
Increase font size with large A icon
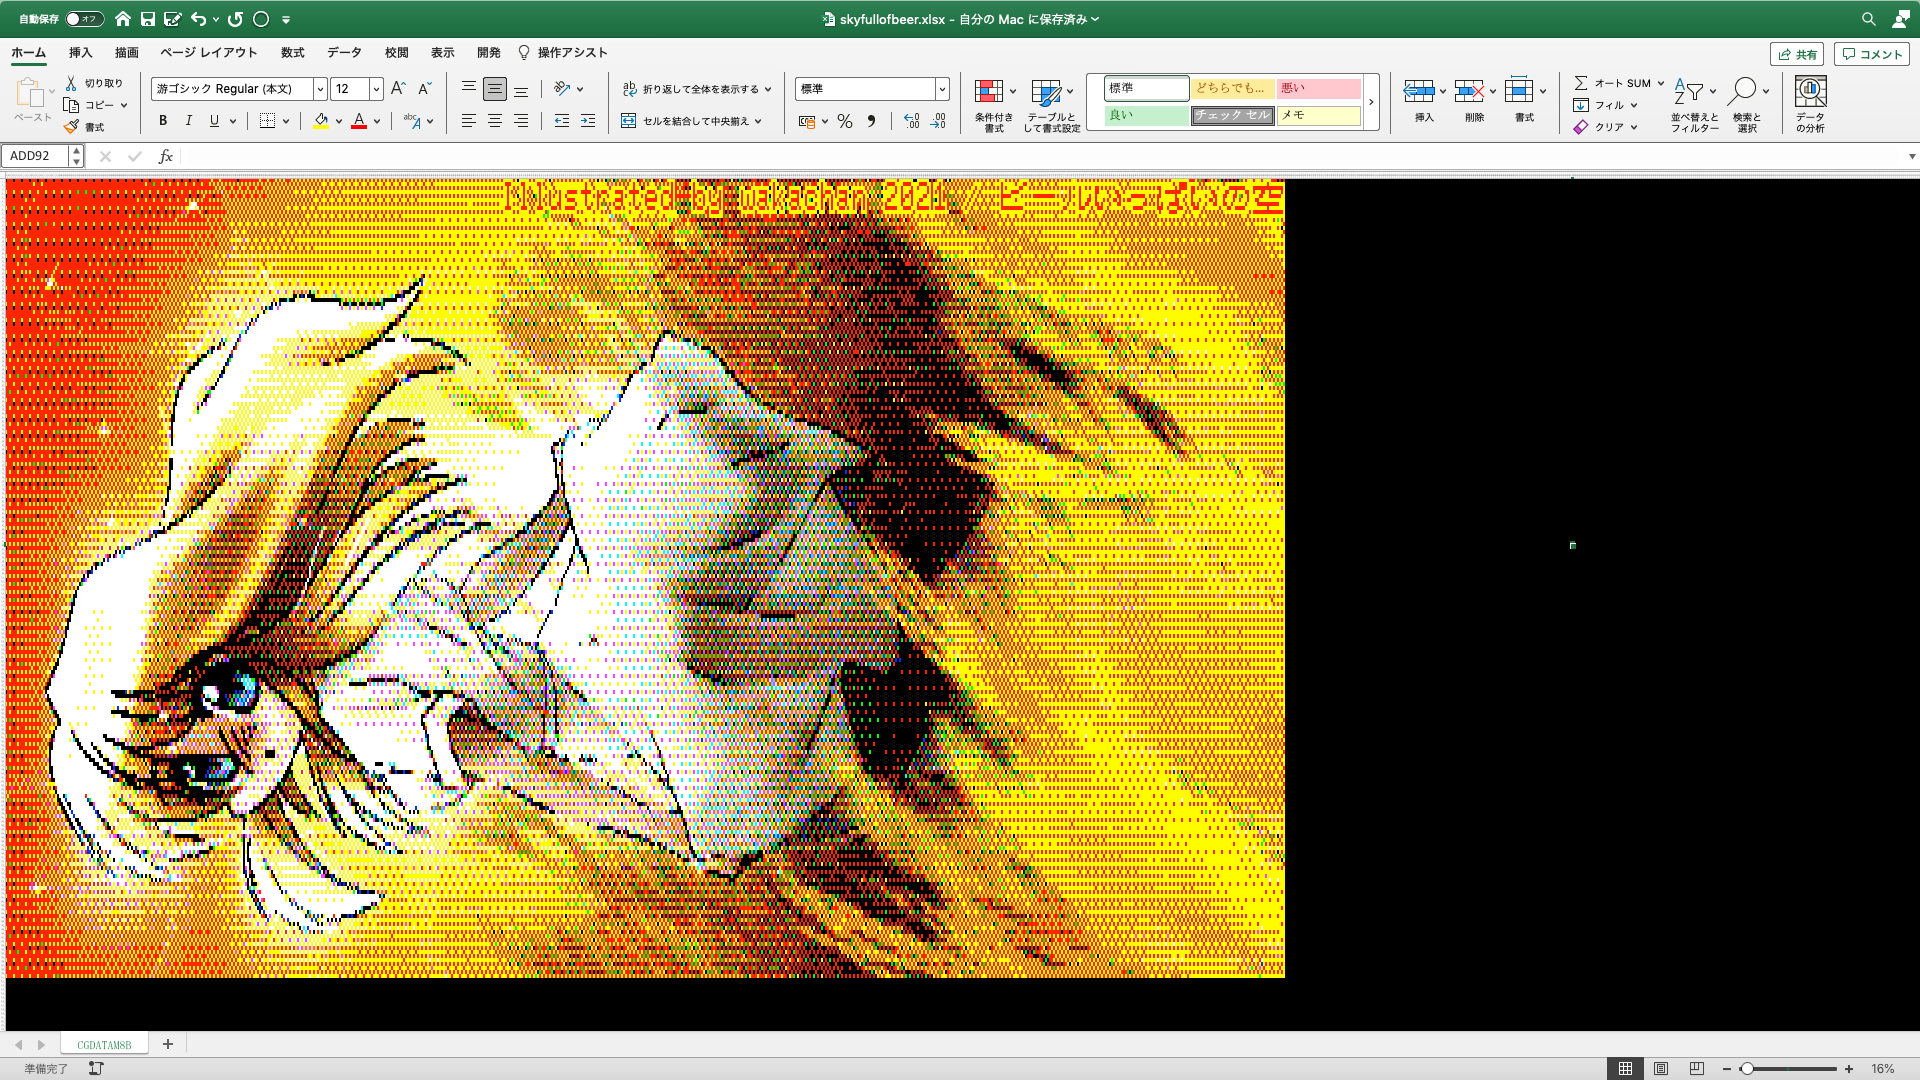click(x=398, y=89)
